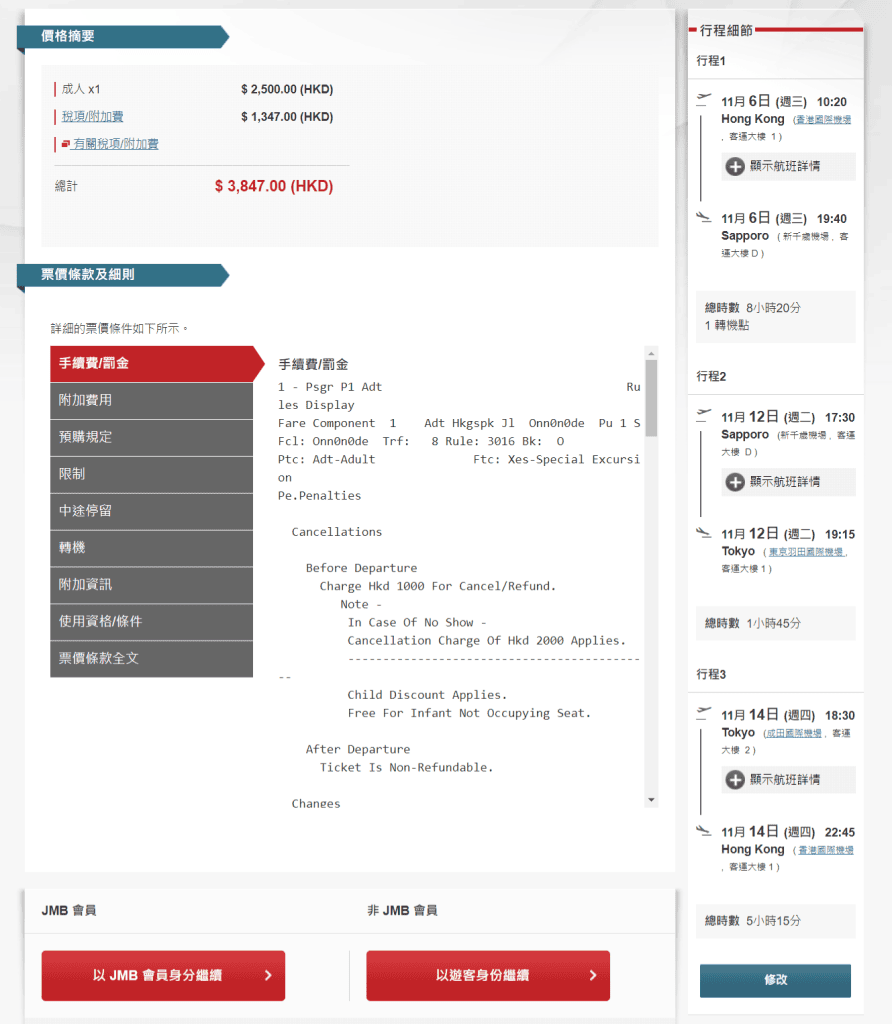Show the 票價條款全文 tab
This screenshot has height=1024, width=892.
pos(151,658)
